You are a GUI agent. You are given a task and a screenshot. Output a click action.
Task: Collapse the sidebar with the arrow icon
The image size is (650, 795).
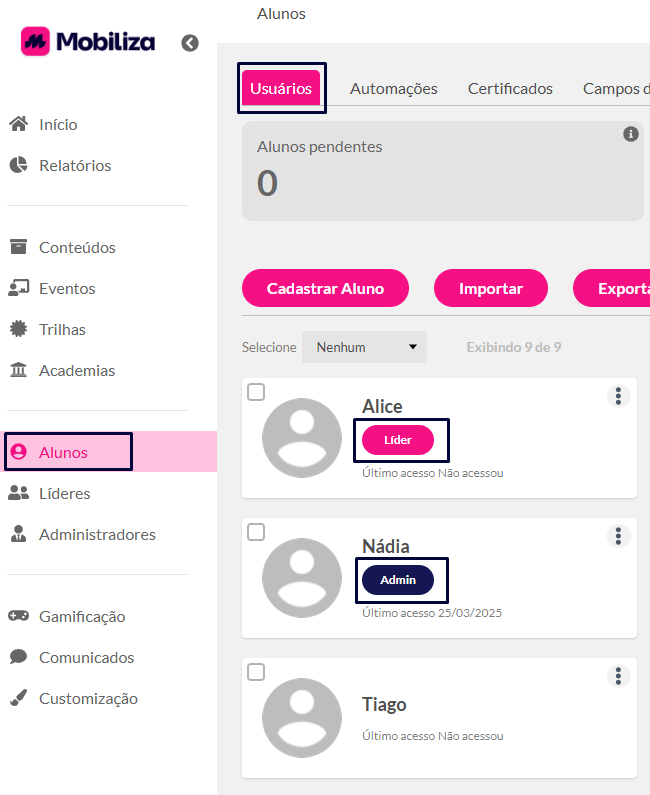(x=190, y=43)
